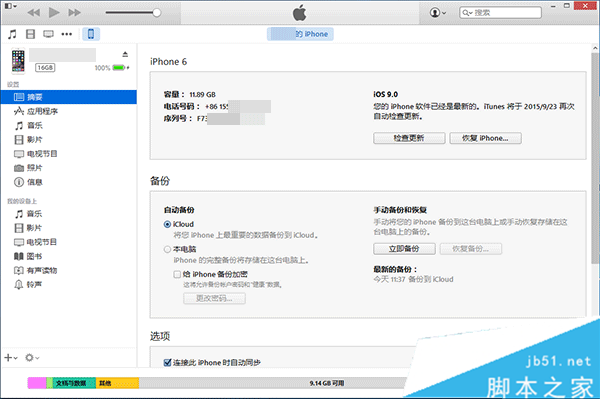Screen dimensions: 600x399
Task: Open 影片 under On My Device
Action: click(68, 228)
